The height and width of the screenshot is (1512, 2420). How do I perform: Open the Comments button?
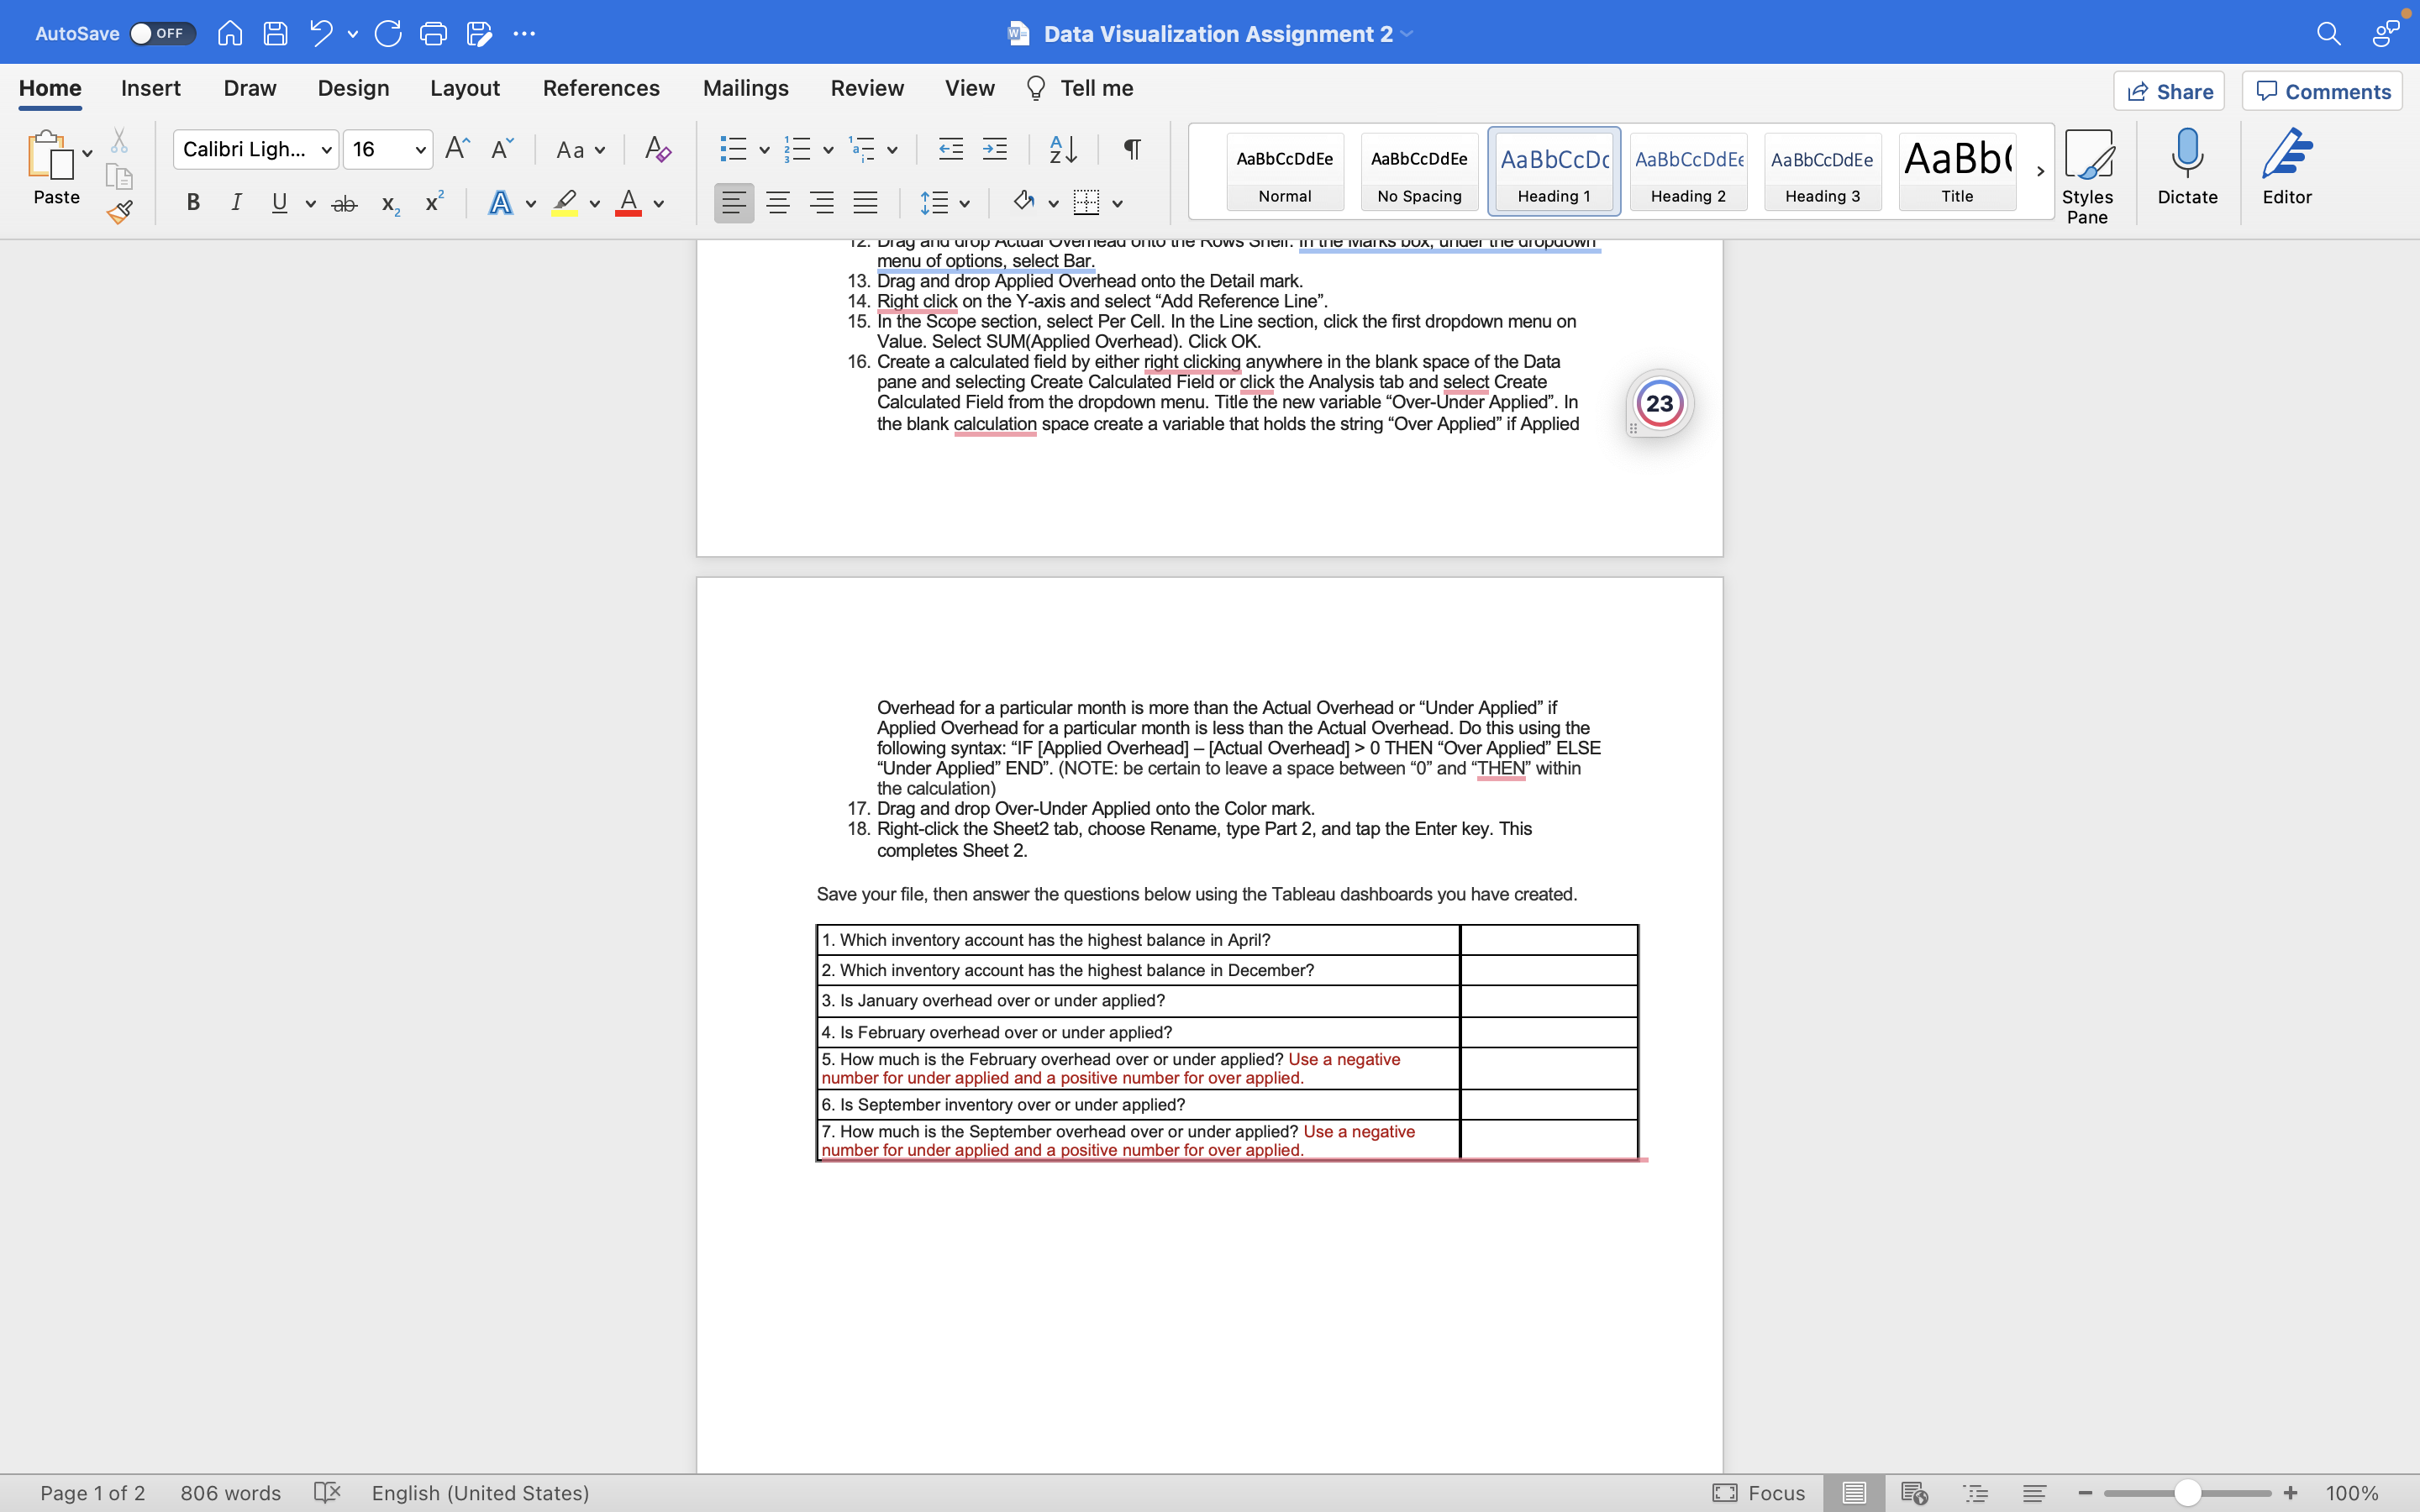[2322, 92]
